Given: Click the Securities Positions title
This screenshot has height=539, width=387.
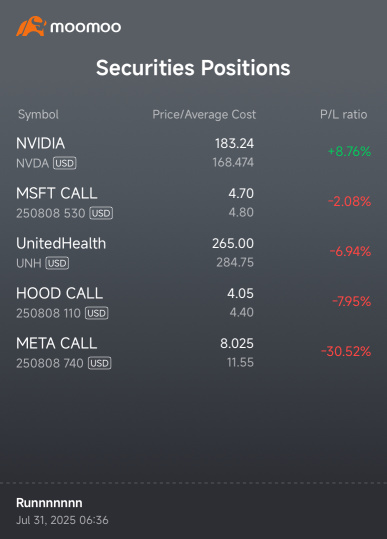Looking at the screenshot, I should 193,67.
